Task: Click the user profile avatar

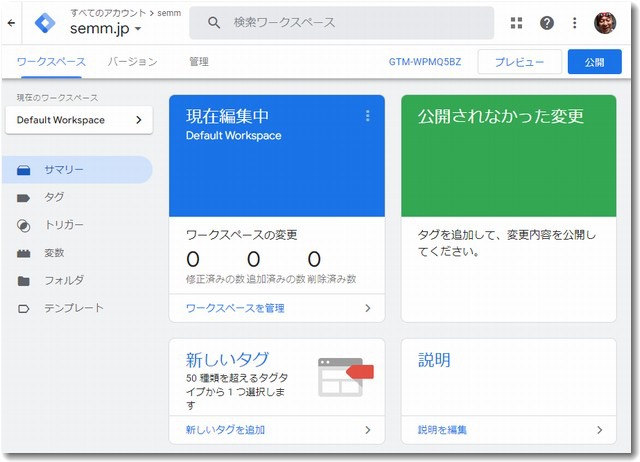Action: pos(604,23)
